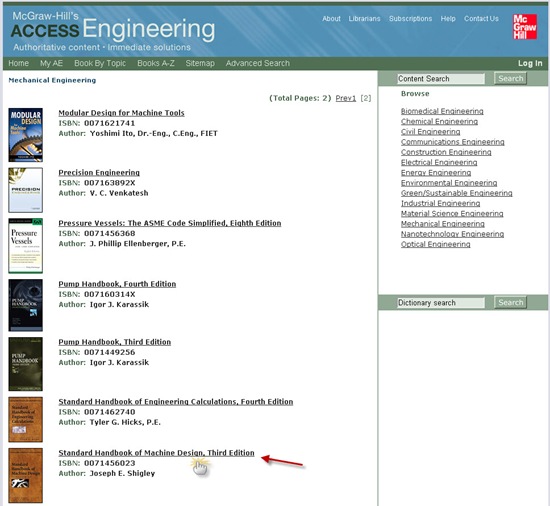Screen dimensions: 550x506
Task: Click the McGraw-Hill red logo
Action: point(524,27)
